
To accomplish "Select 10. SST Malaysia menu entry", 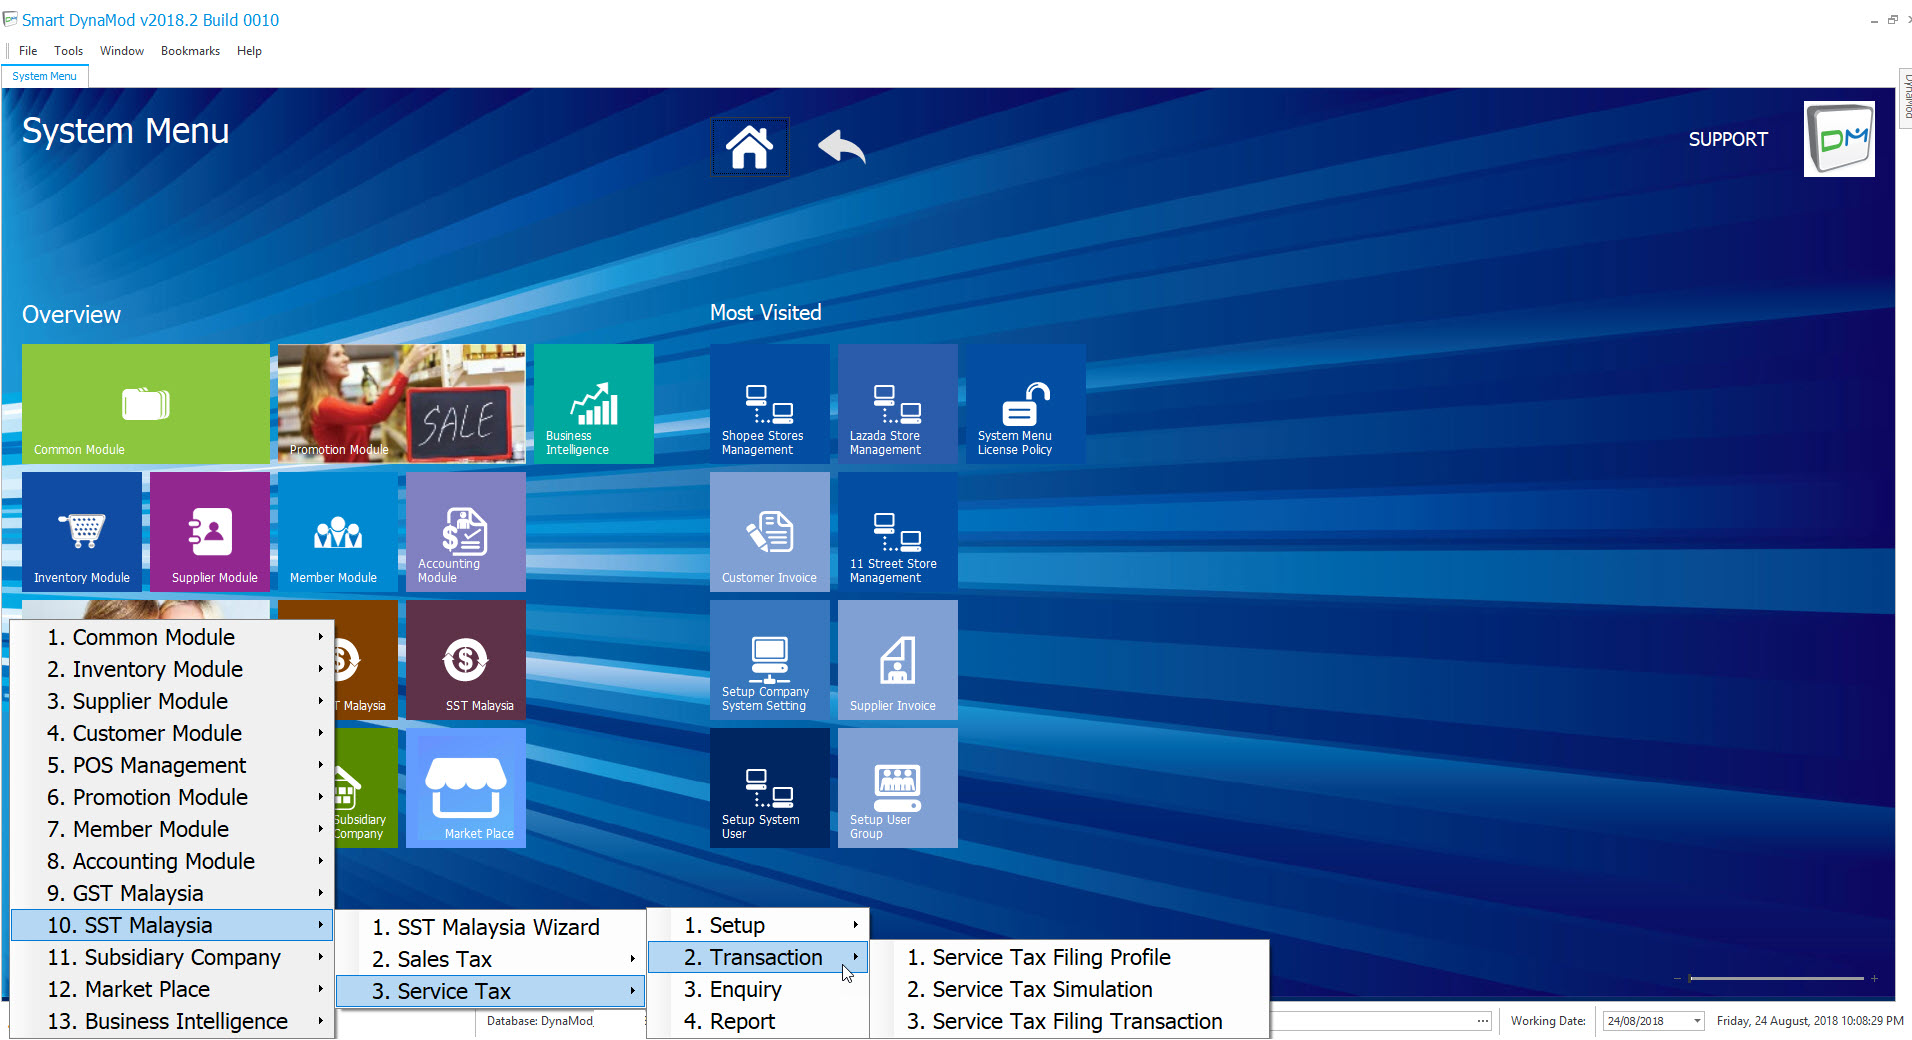I will point(172,925).
